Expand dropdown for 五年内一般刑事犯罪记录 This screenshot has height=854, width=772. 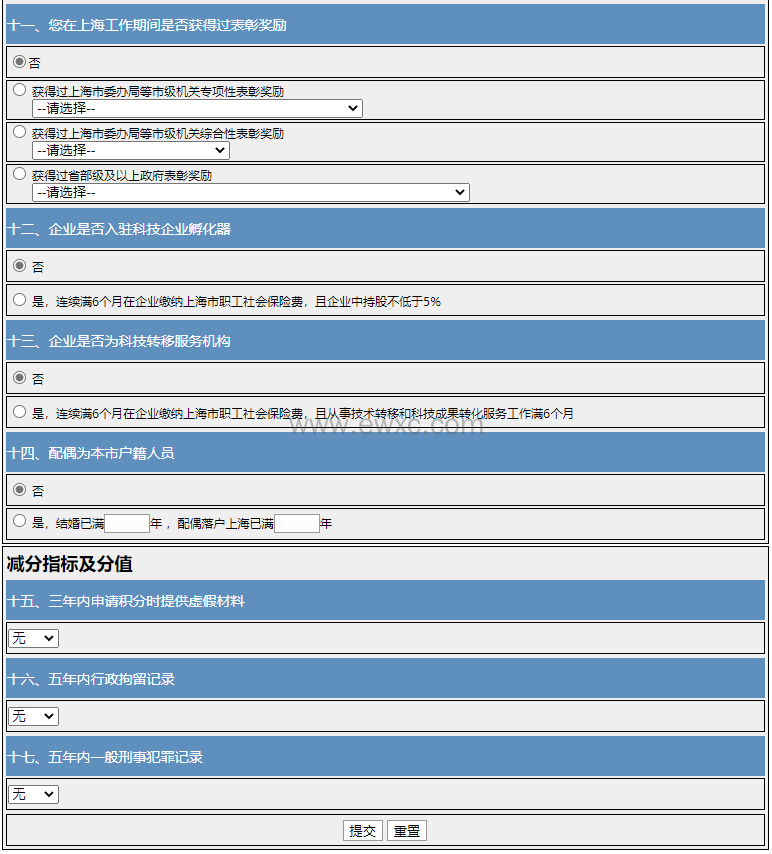pyautogui.click(x=33, y=794)
